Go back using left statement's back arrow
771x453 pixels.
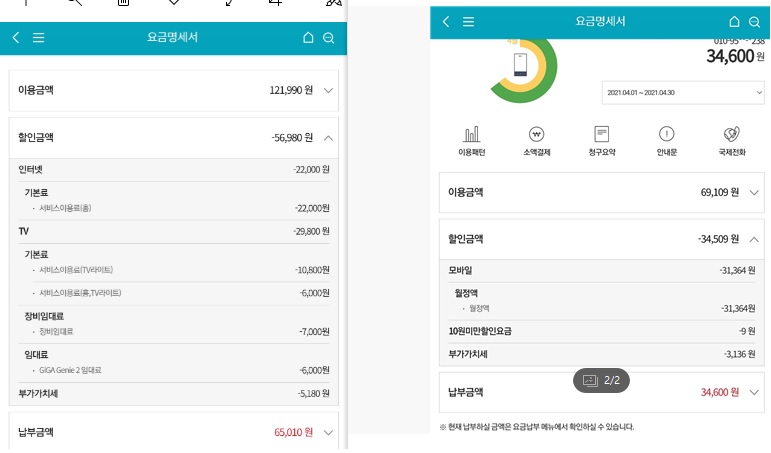pyautogui.click(x=16, y=38)
